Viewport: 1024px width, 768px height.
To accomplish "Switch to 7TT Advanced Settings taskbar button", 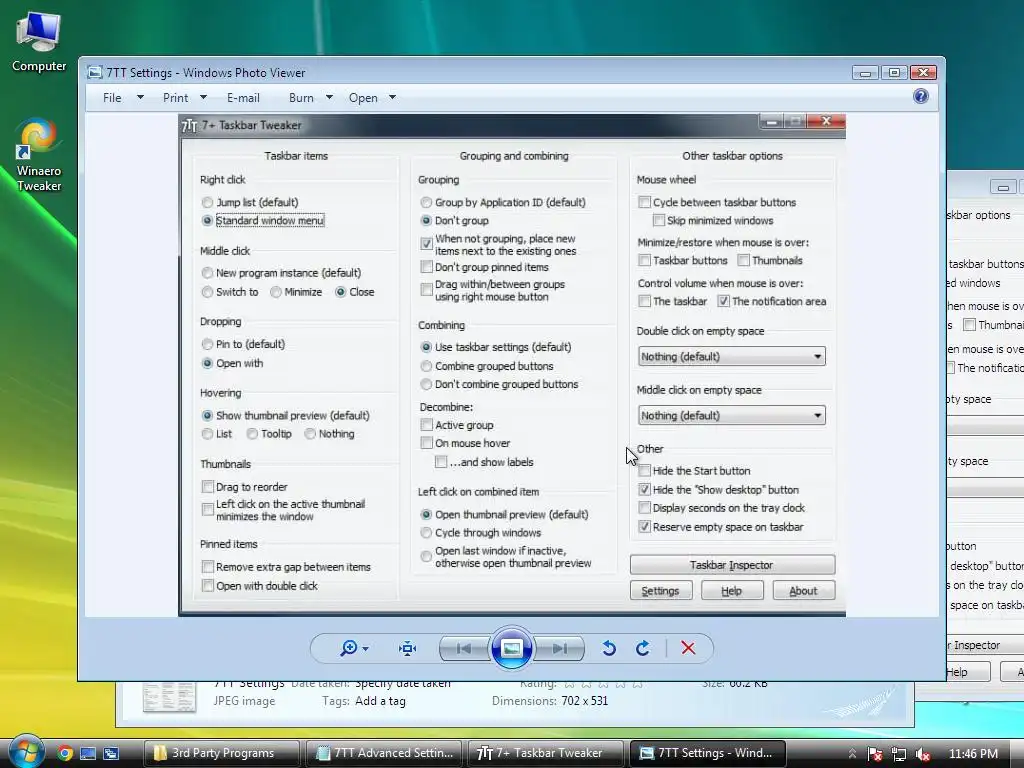I will pos(383,753).
